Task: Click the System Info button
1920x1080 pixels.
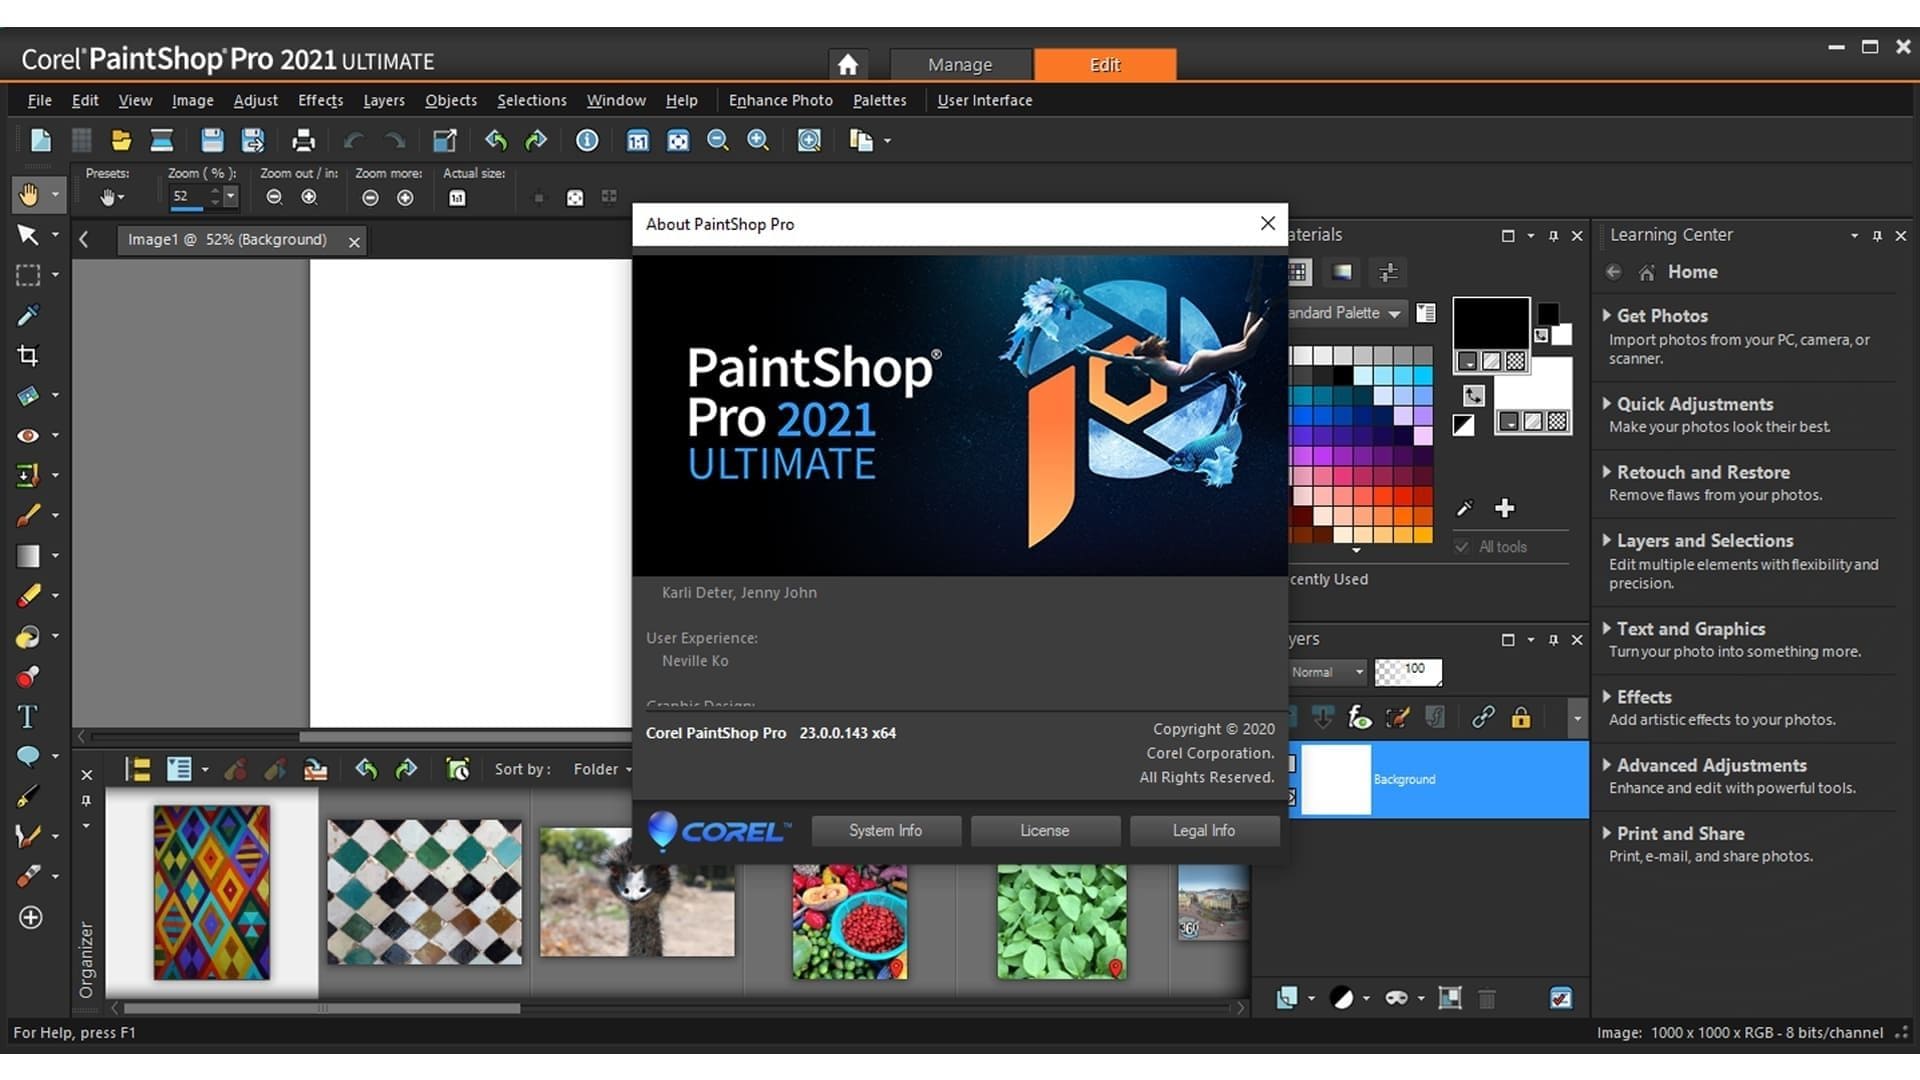Action: (x=884, y=831)
